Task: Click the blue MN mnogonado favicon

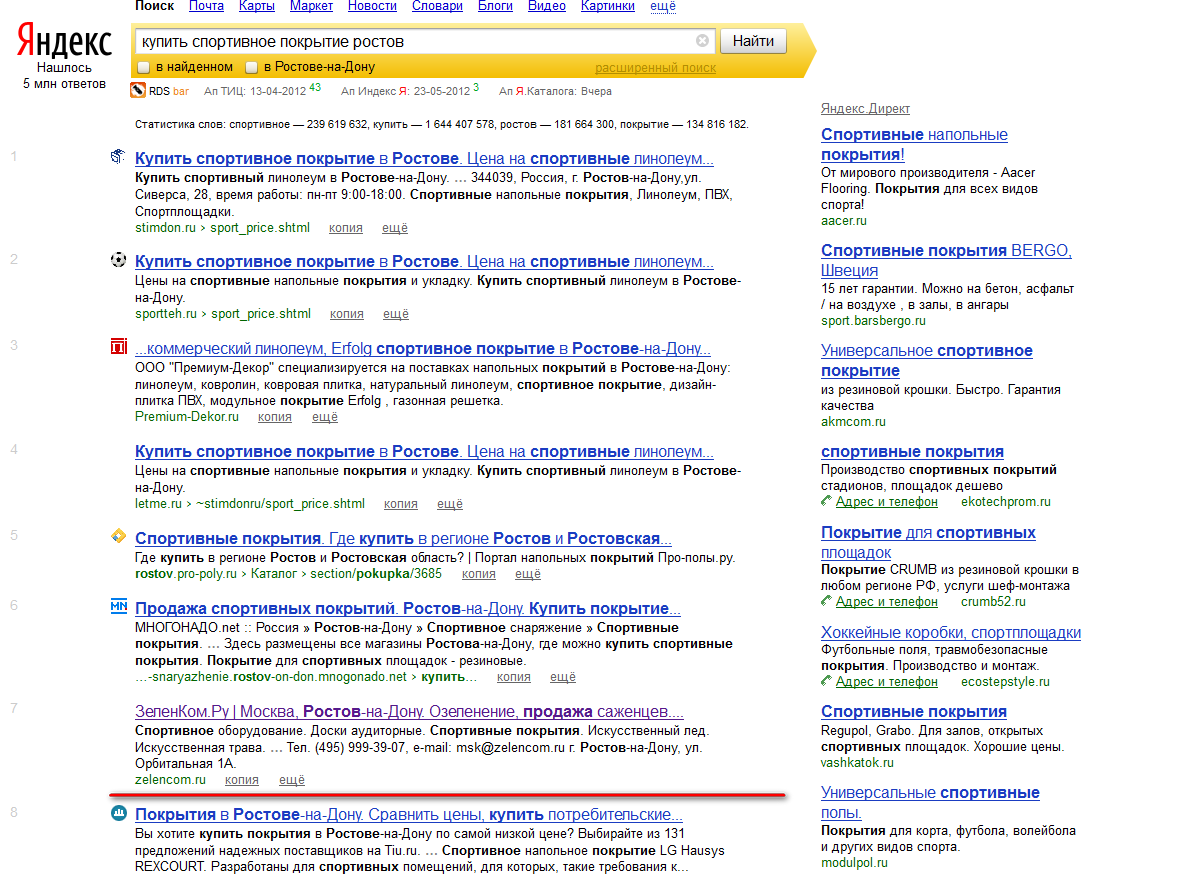Action: 118,607
